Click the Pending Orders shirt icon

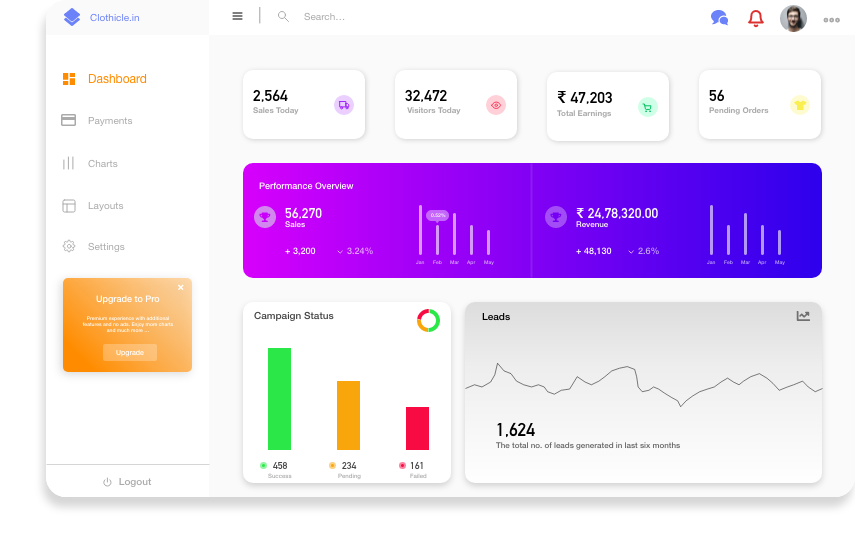tap(799, 105)
